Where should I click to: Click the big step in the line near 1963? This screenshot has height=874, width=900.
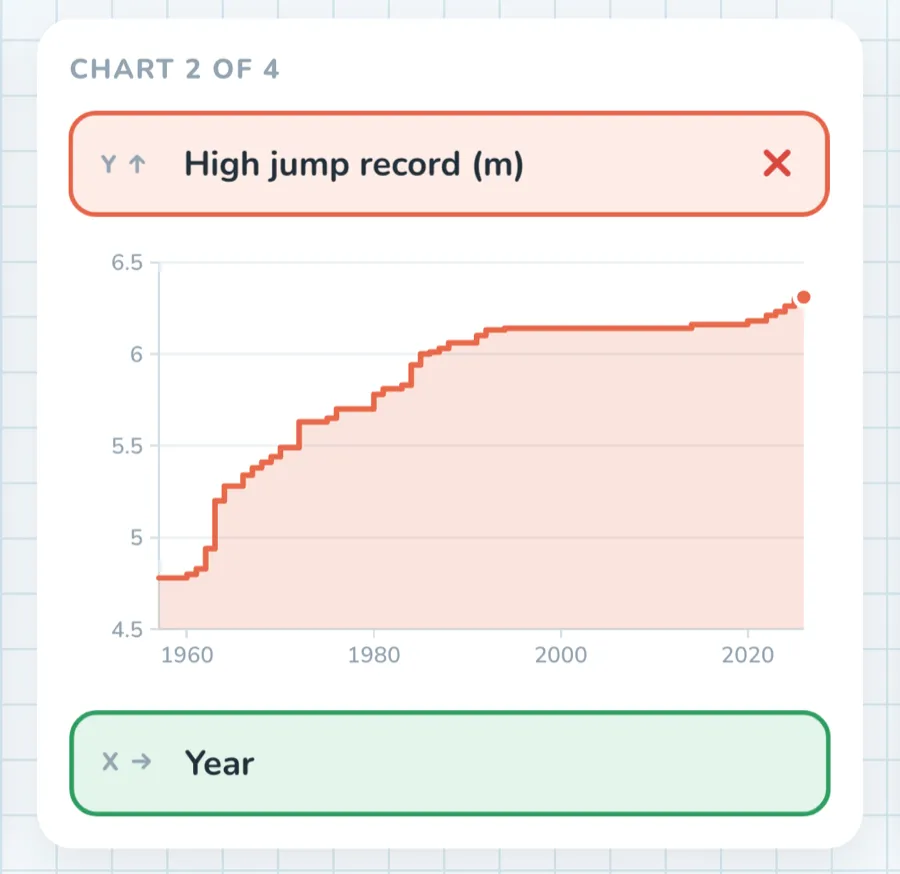[215, 525]
